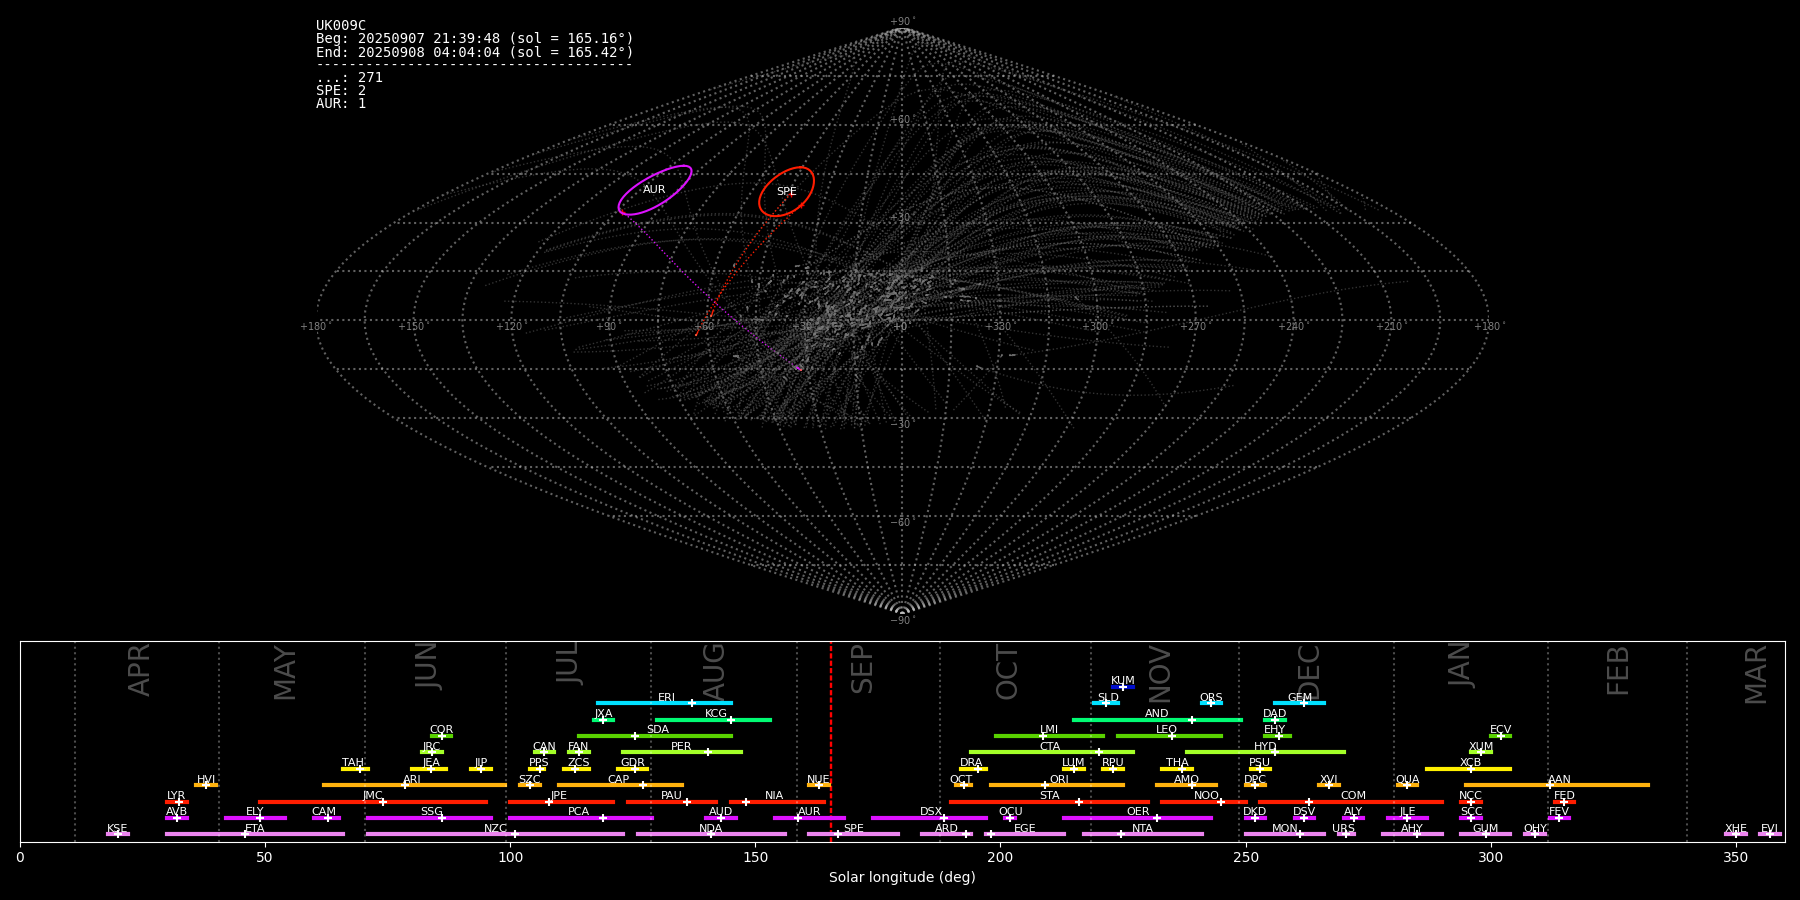
Task: Click the ARI shower label
Action: coord(412,780)
